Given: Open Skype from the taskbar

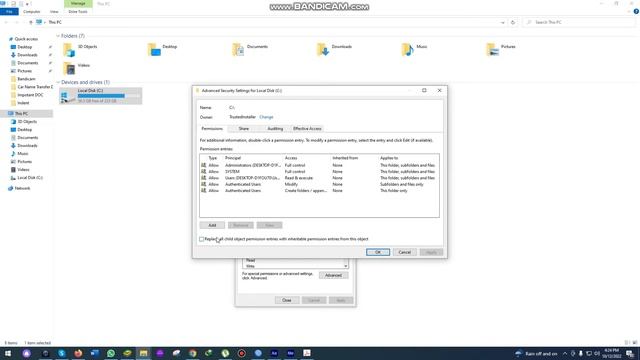Looking at the screenshot, I should 62,353.
